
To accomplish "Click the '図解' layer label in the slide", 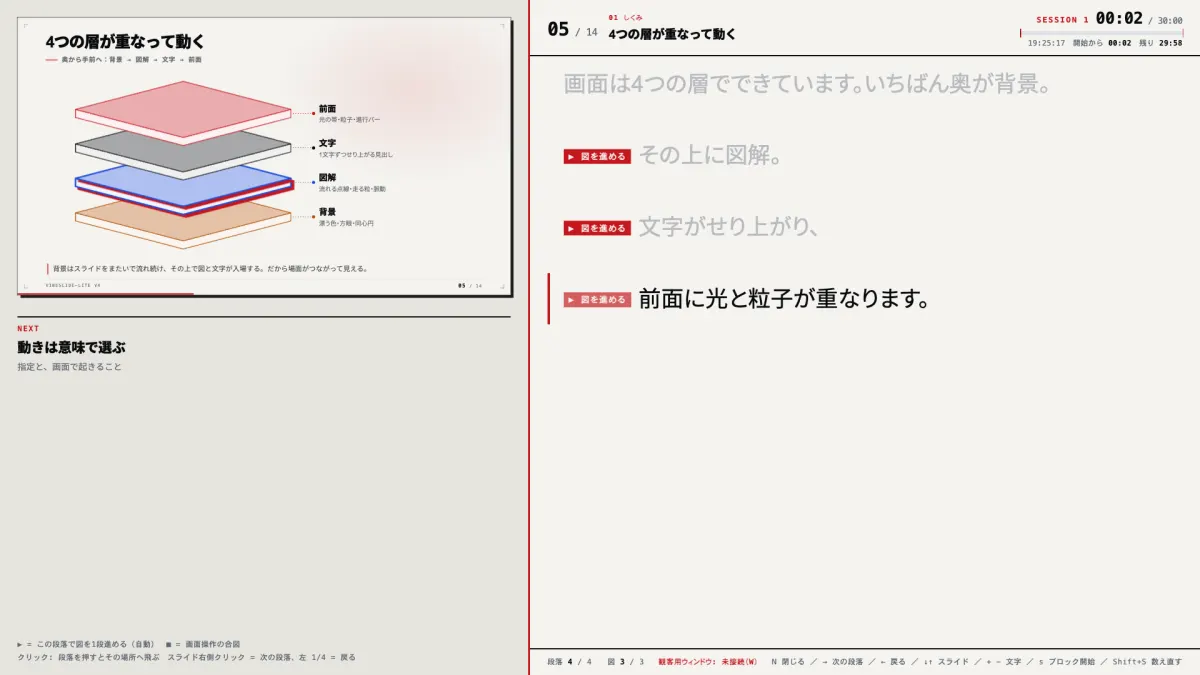I will [327, 177].
